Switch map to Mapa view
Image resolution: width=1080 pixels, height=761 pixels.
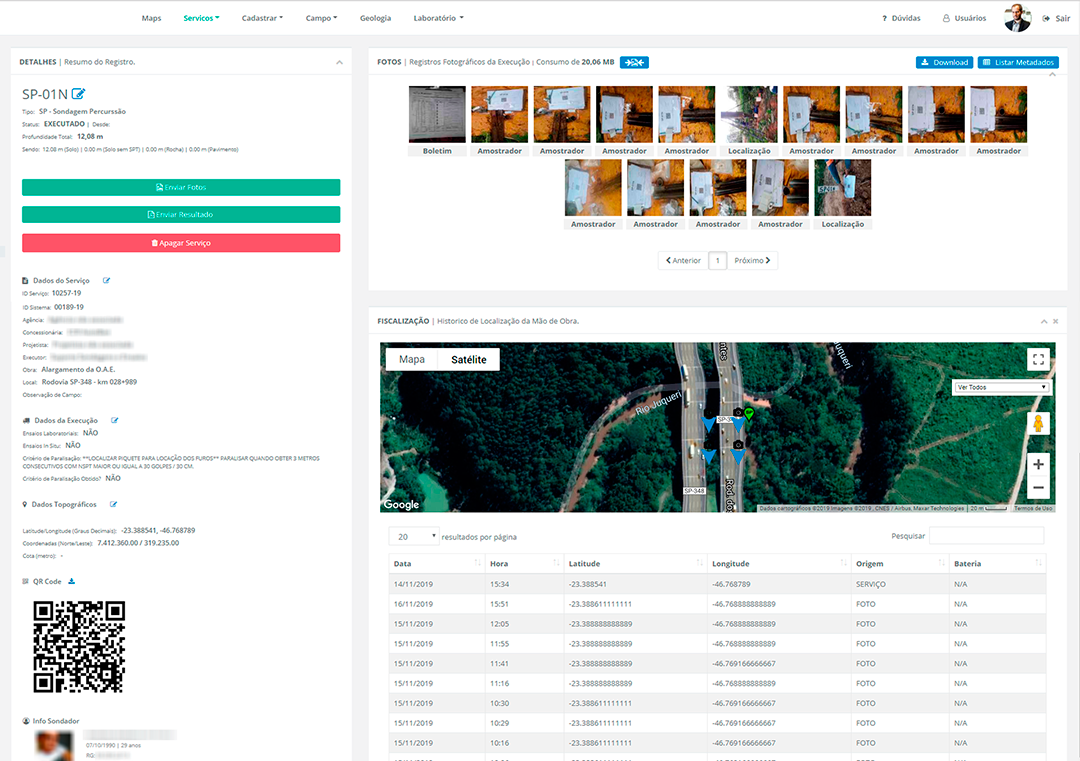(x=412, y=359)
